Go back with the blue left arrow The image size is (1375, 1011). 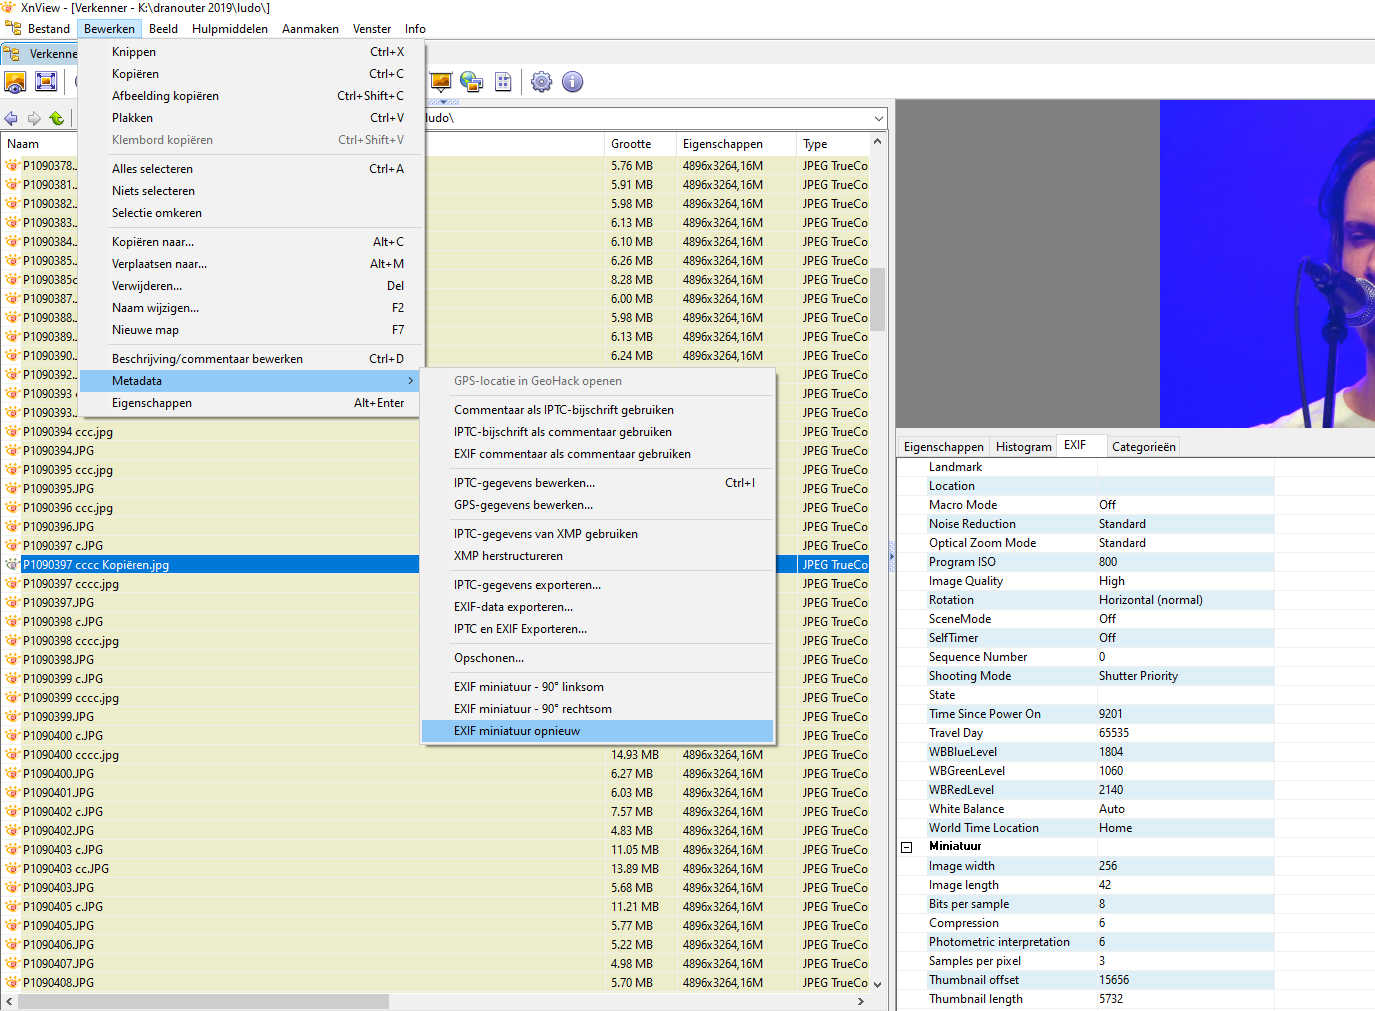click(x=11, y=118)
